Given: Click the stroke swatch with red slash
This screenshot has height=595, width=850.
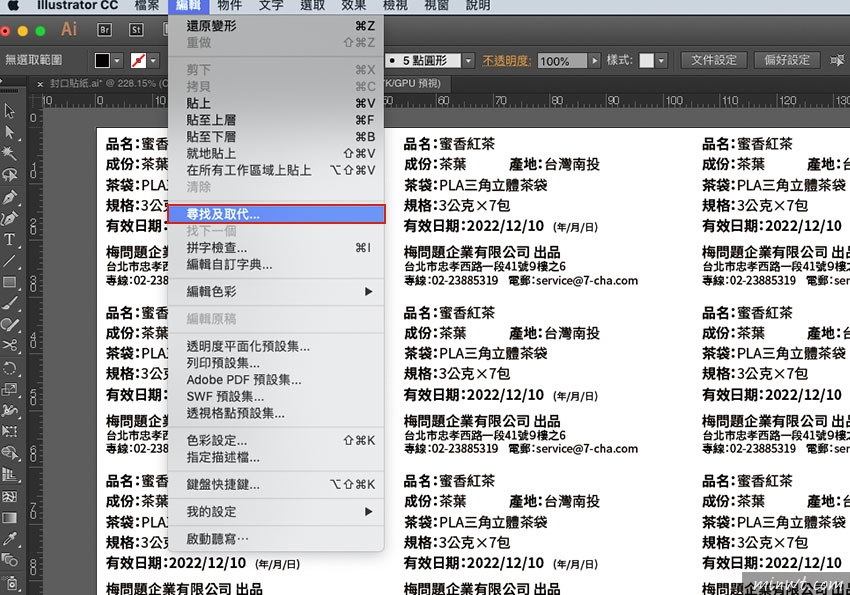Looking at the screenshot, I should pyautogui.click(x=139, y=60).
